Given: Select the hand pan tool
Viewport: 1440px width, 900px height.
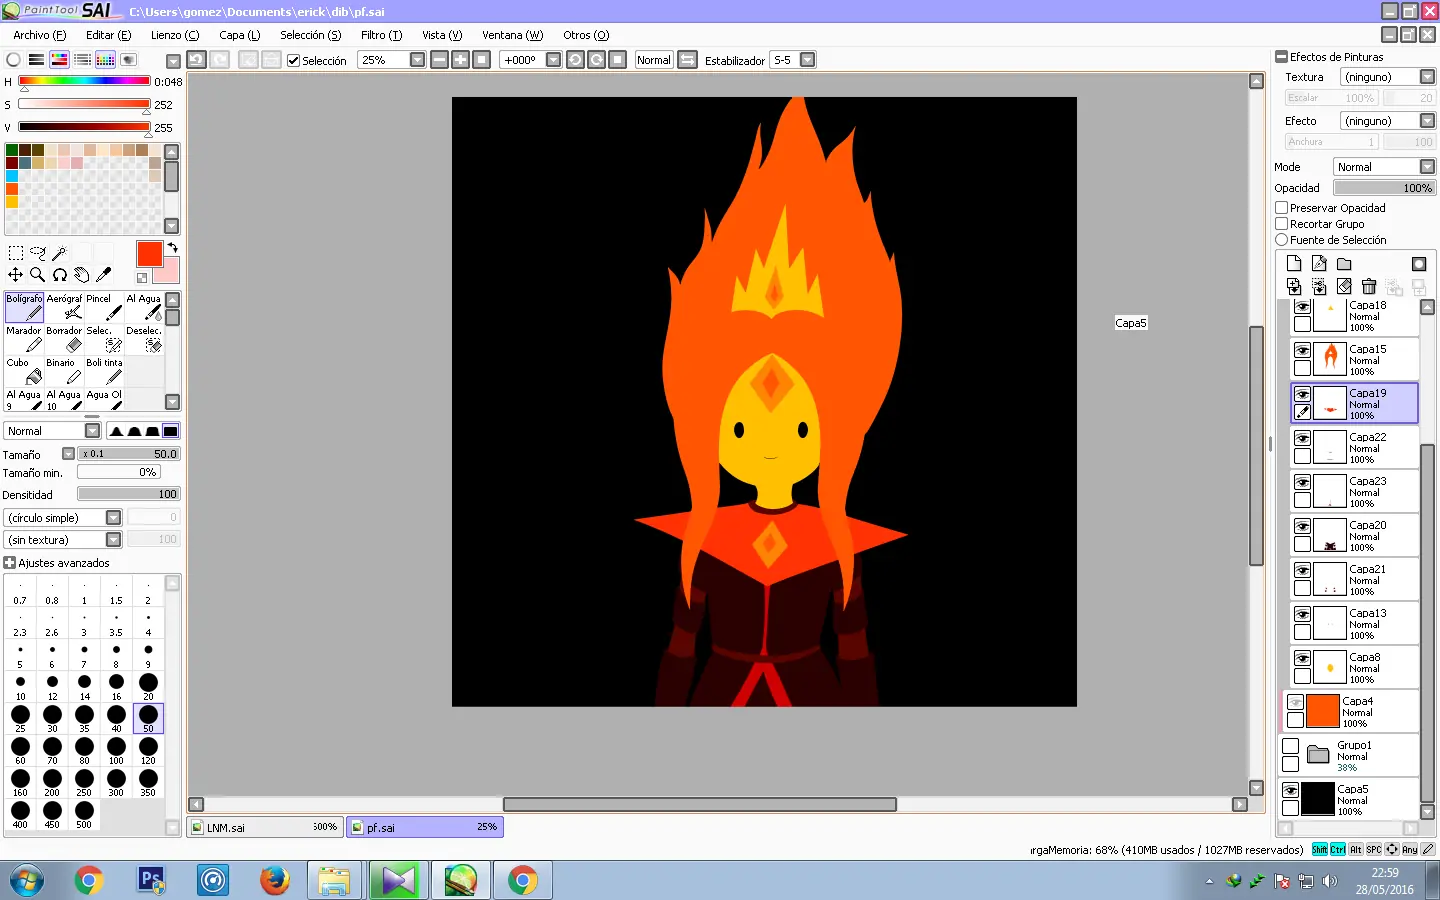Looking at the screenshot, I should point(81,275).
